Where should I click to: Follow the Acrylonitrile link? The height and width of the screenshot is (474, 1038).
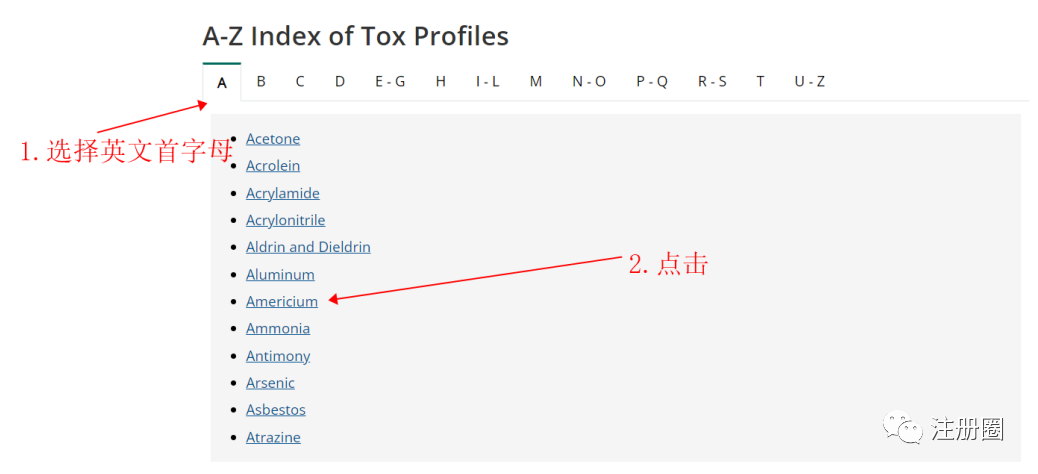pyautogui.click(x=285, y=220)
